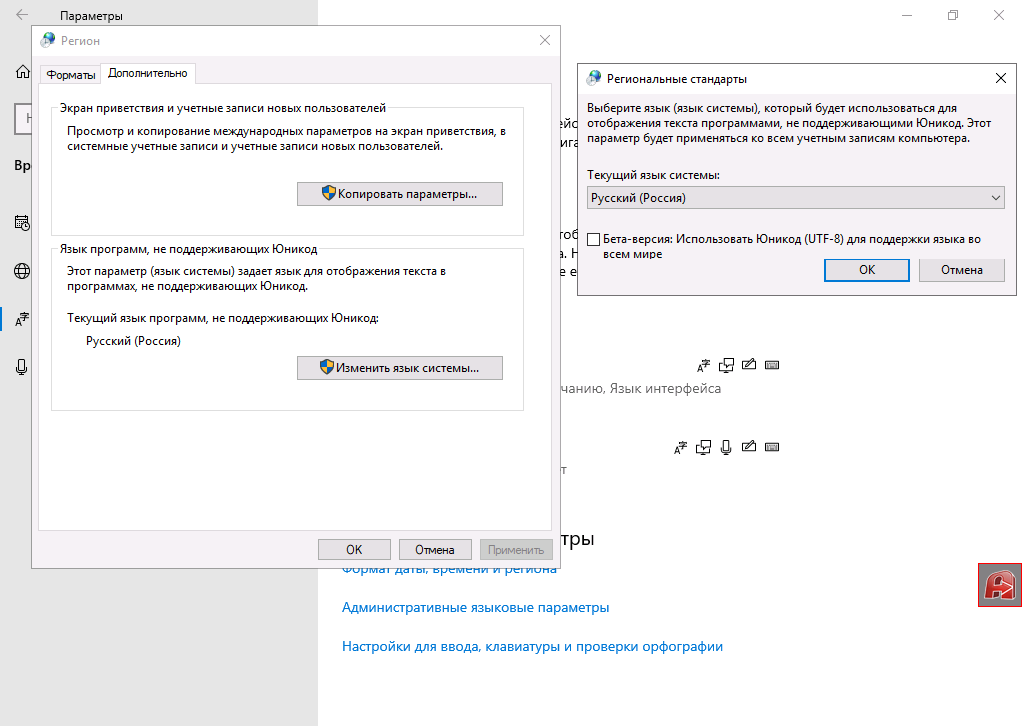
Task: Click the globe icon in Регион title bar
Action: (x=48, y=40)
